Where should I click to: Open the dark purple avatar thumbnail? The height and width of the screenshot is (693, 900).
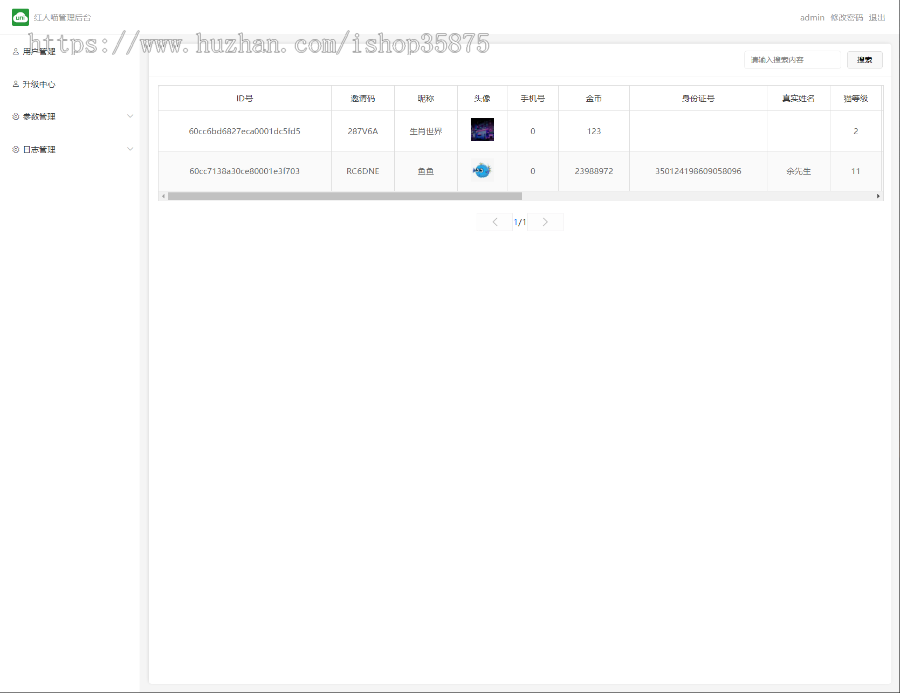click(x=482, y=129)
